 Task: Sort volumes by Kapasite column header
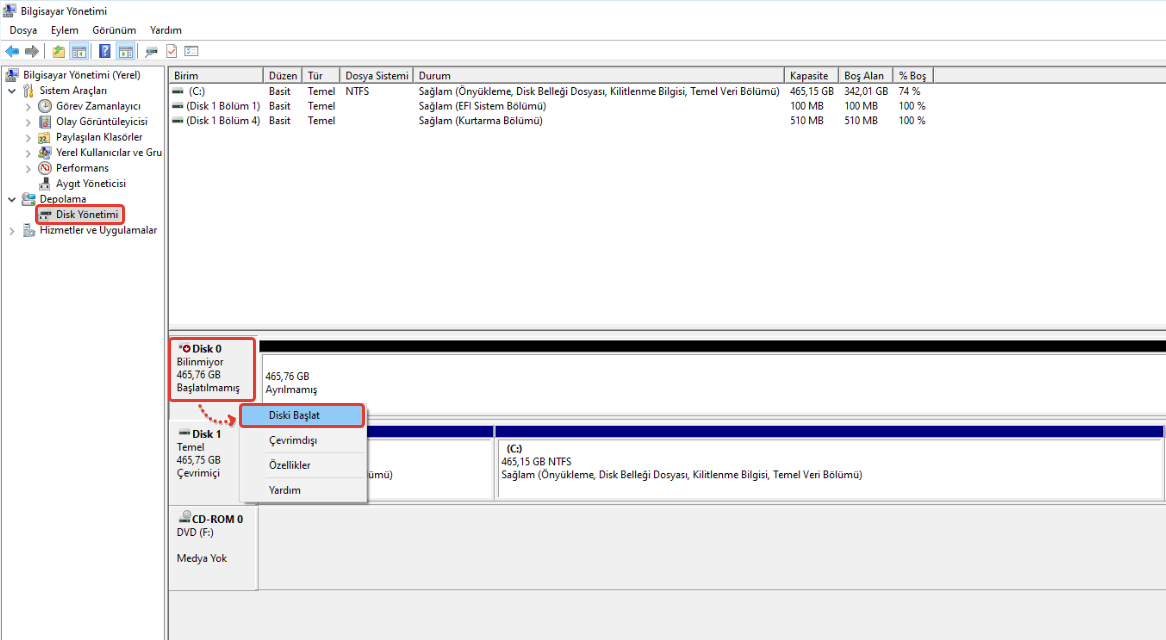pyautogui.click(x=810, y=76)
